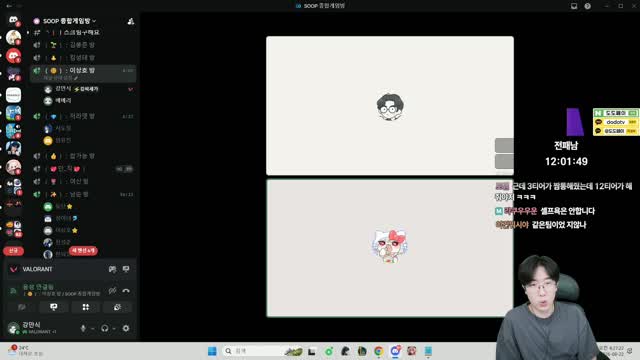
Task: Open the green circular app in taskbar
Action: tap(329, 351)
